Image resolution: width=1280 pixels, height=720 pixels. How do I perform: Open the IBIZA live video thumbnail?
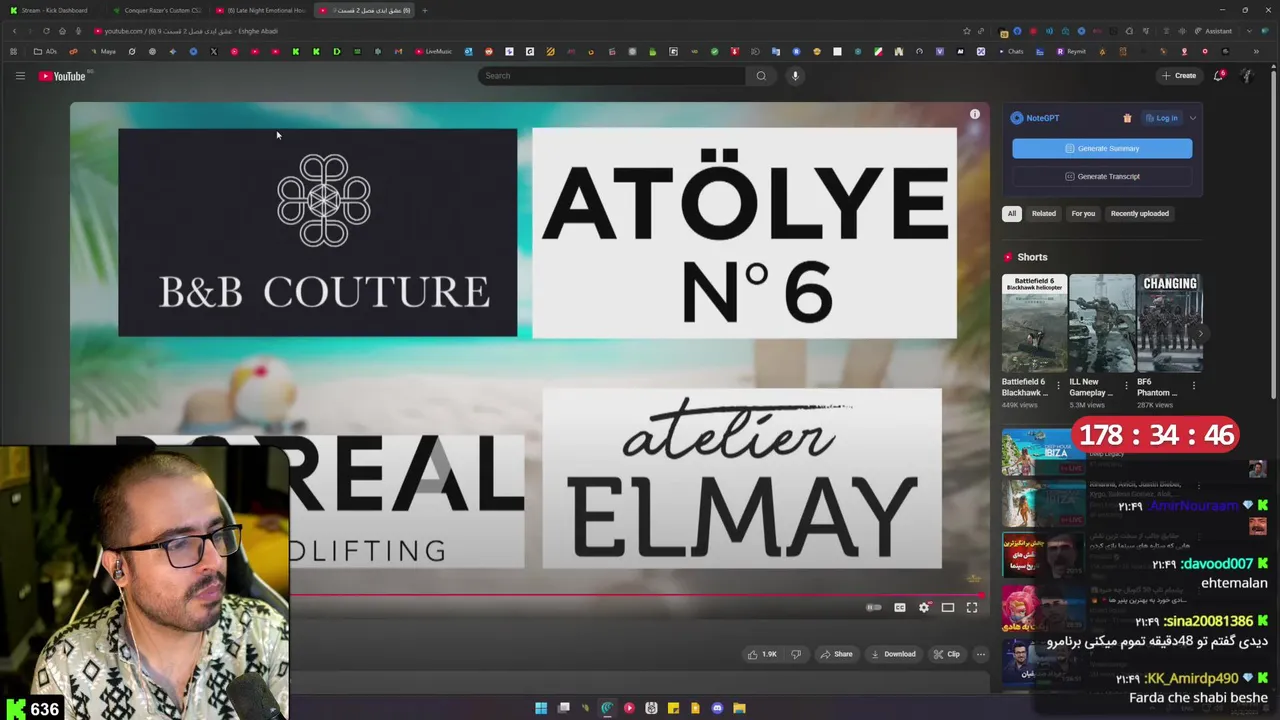point(1043,452)
